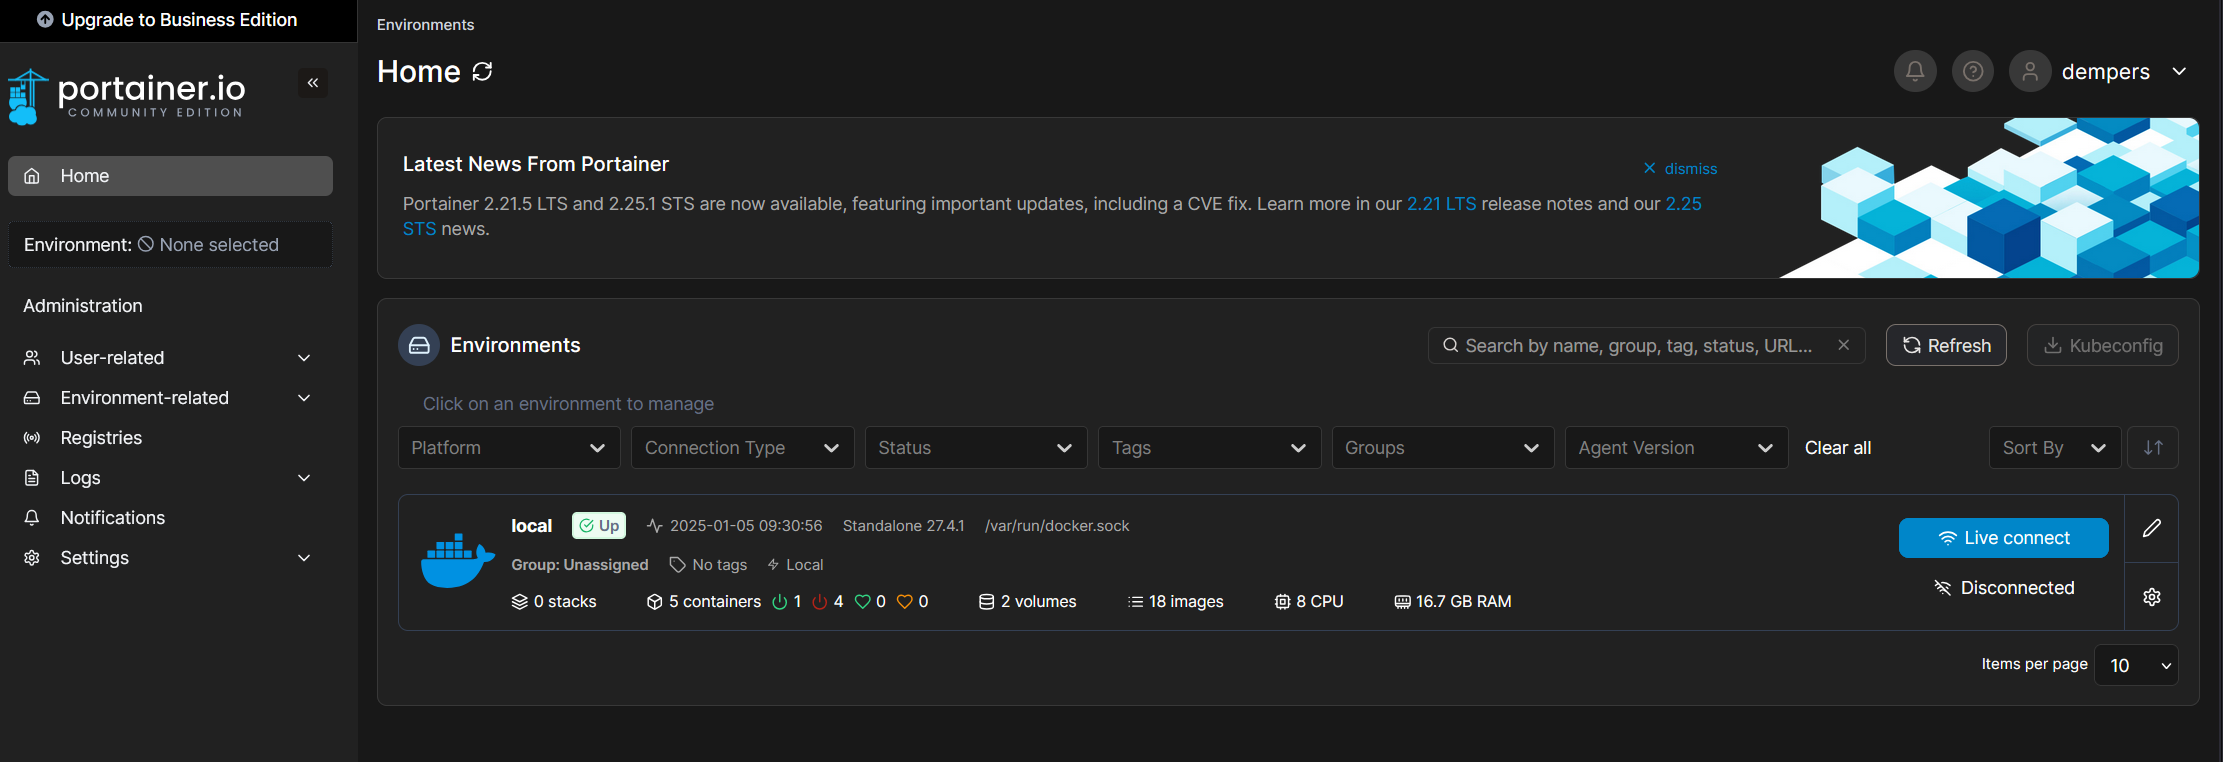This screenshot has height=762, width=2223.
Task: Click the /var/run/docker.sock text
Action: 1057,526
